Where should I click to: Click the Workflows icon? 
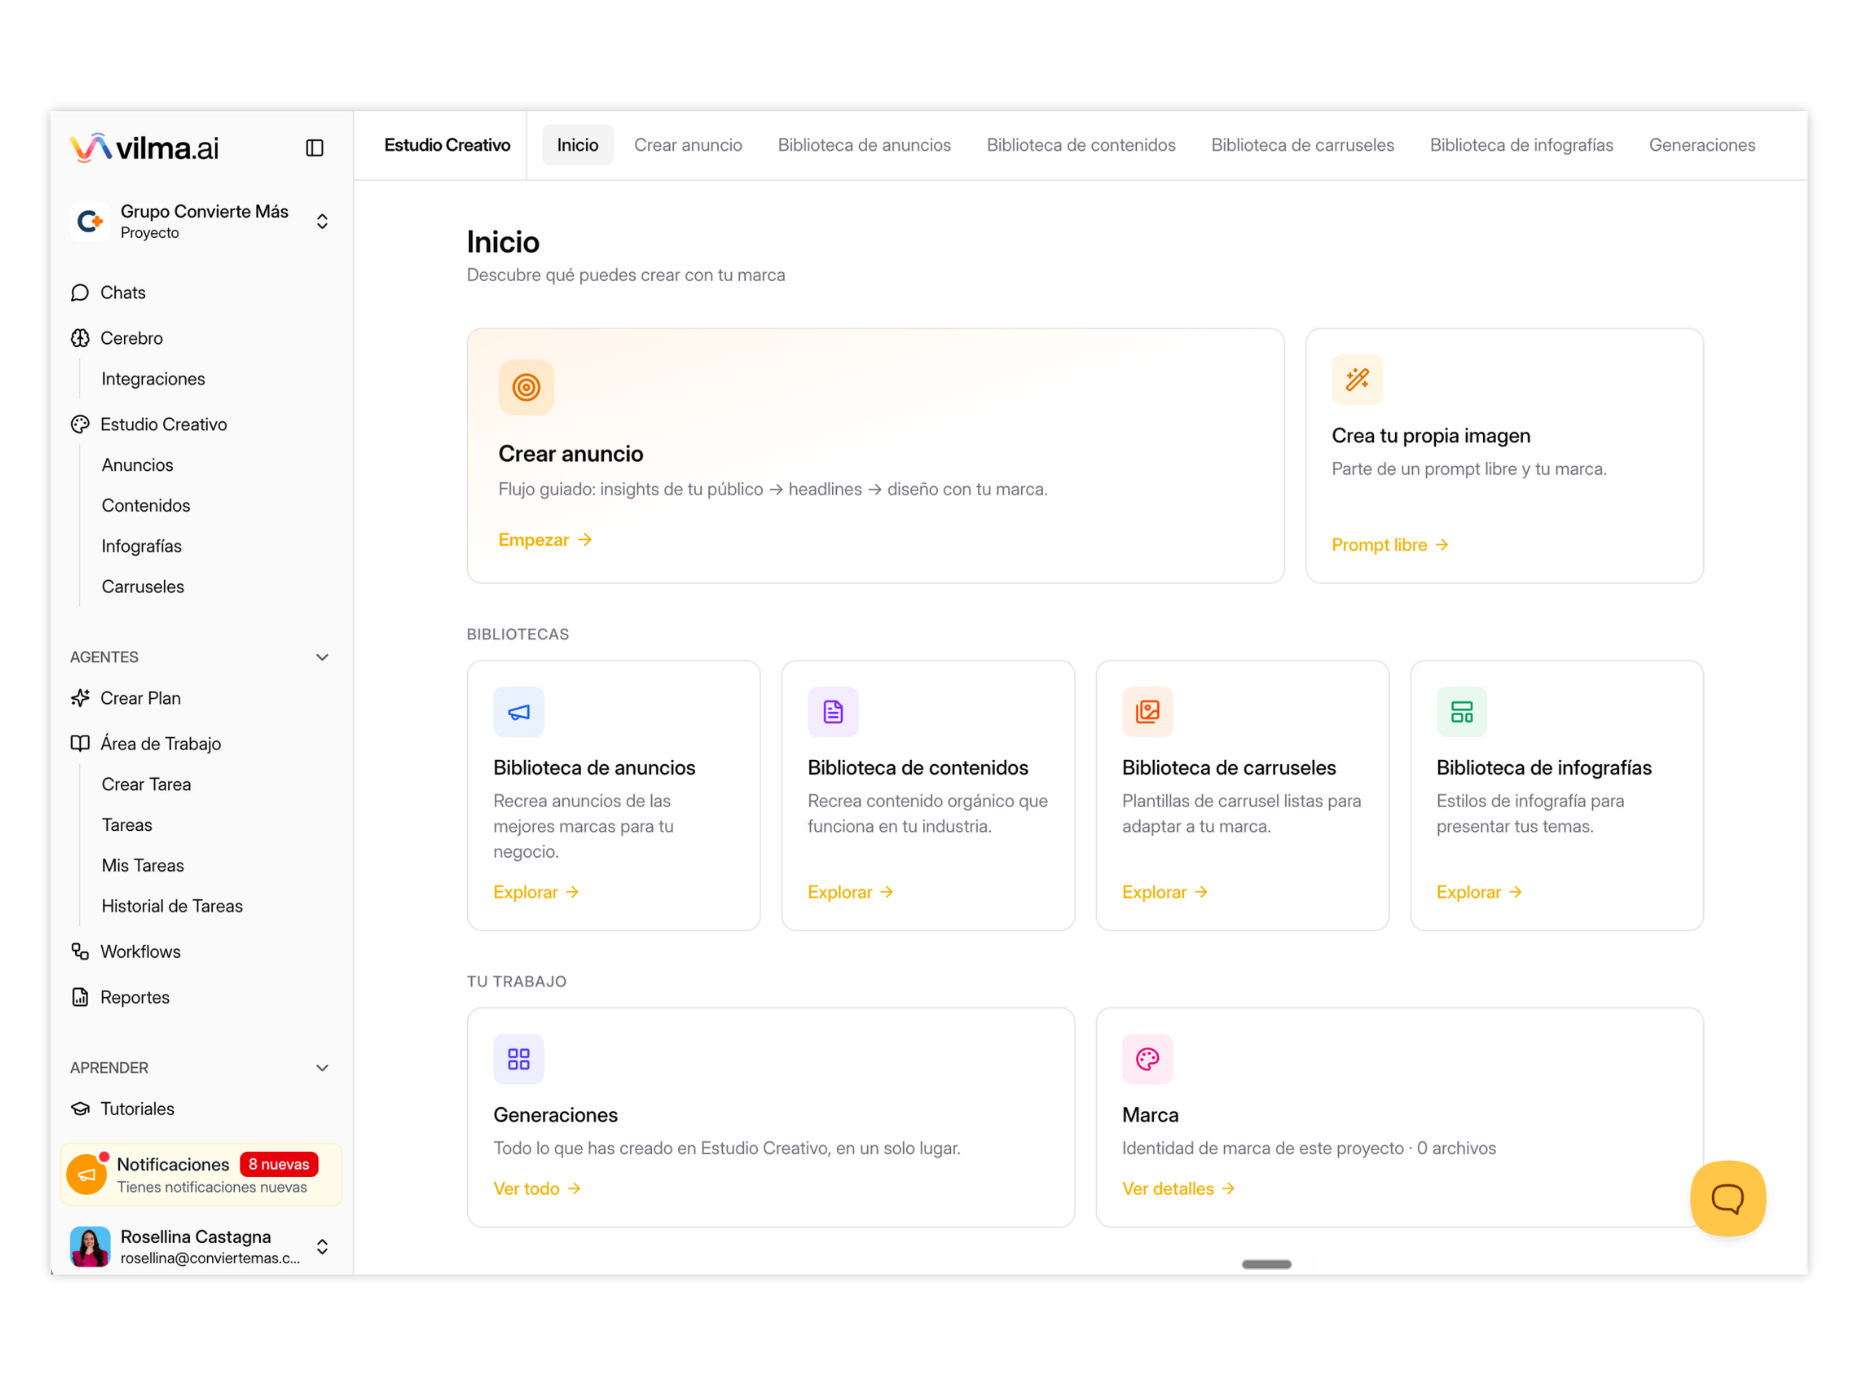(x=80, y=951)
